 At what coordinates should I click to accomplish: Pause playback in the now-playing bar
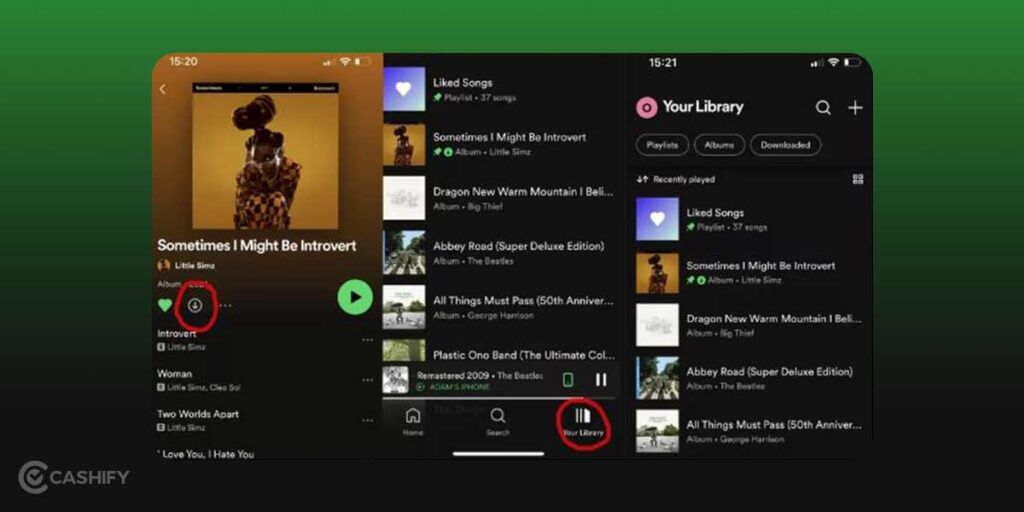pos(601,379)
